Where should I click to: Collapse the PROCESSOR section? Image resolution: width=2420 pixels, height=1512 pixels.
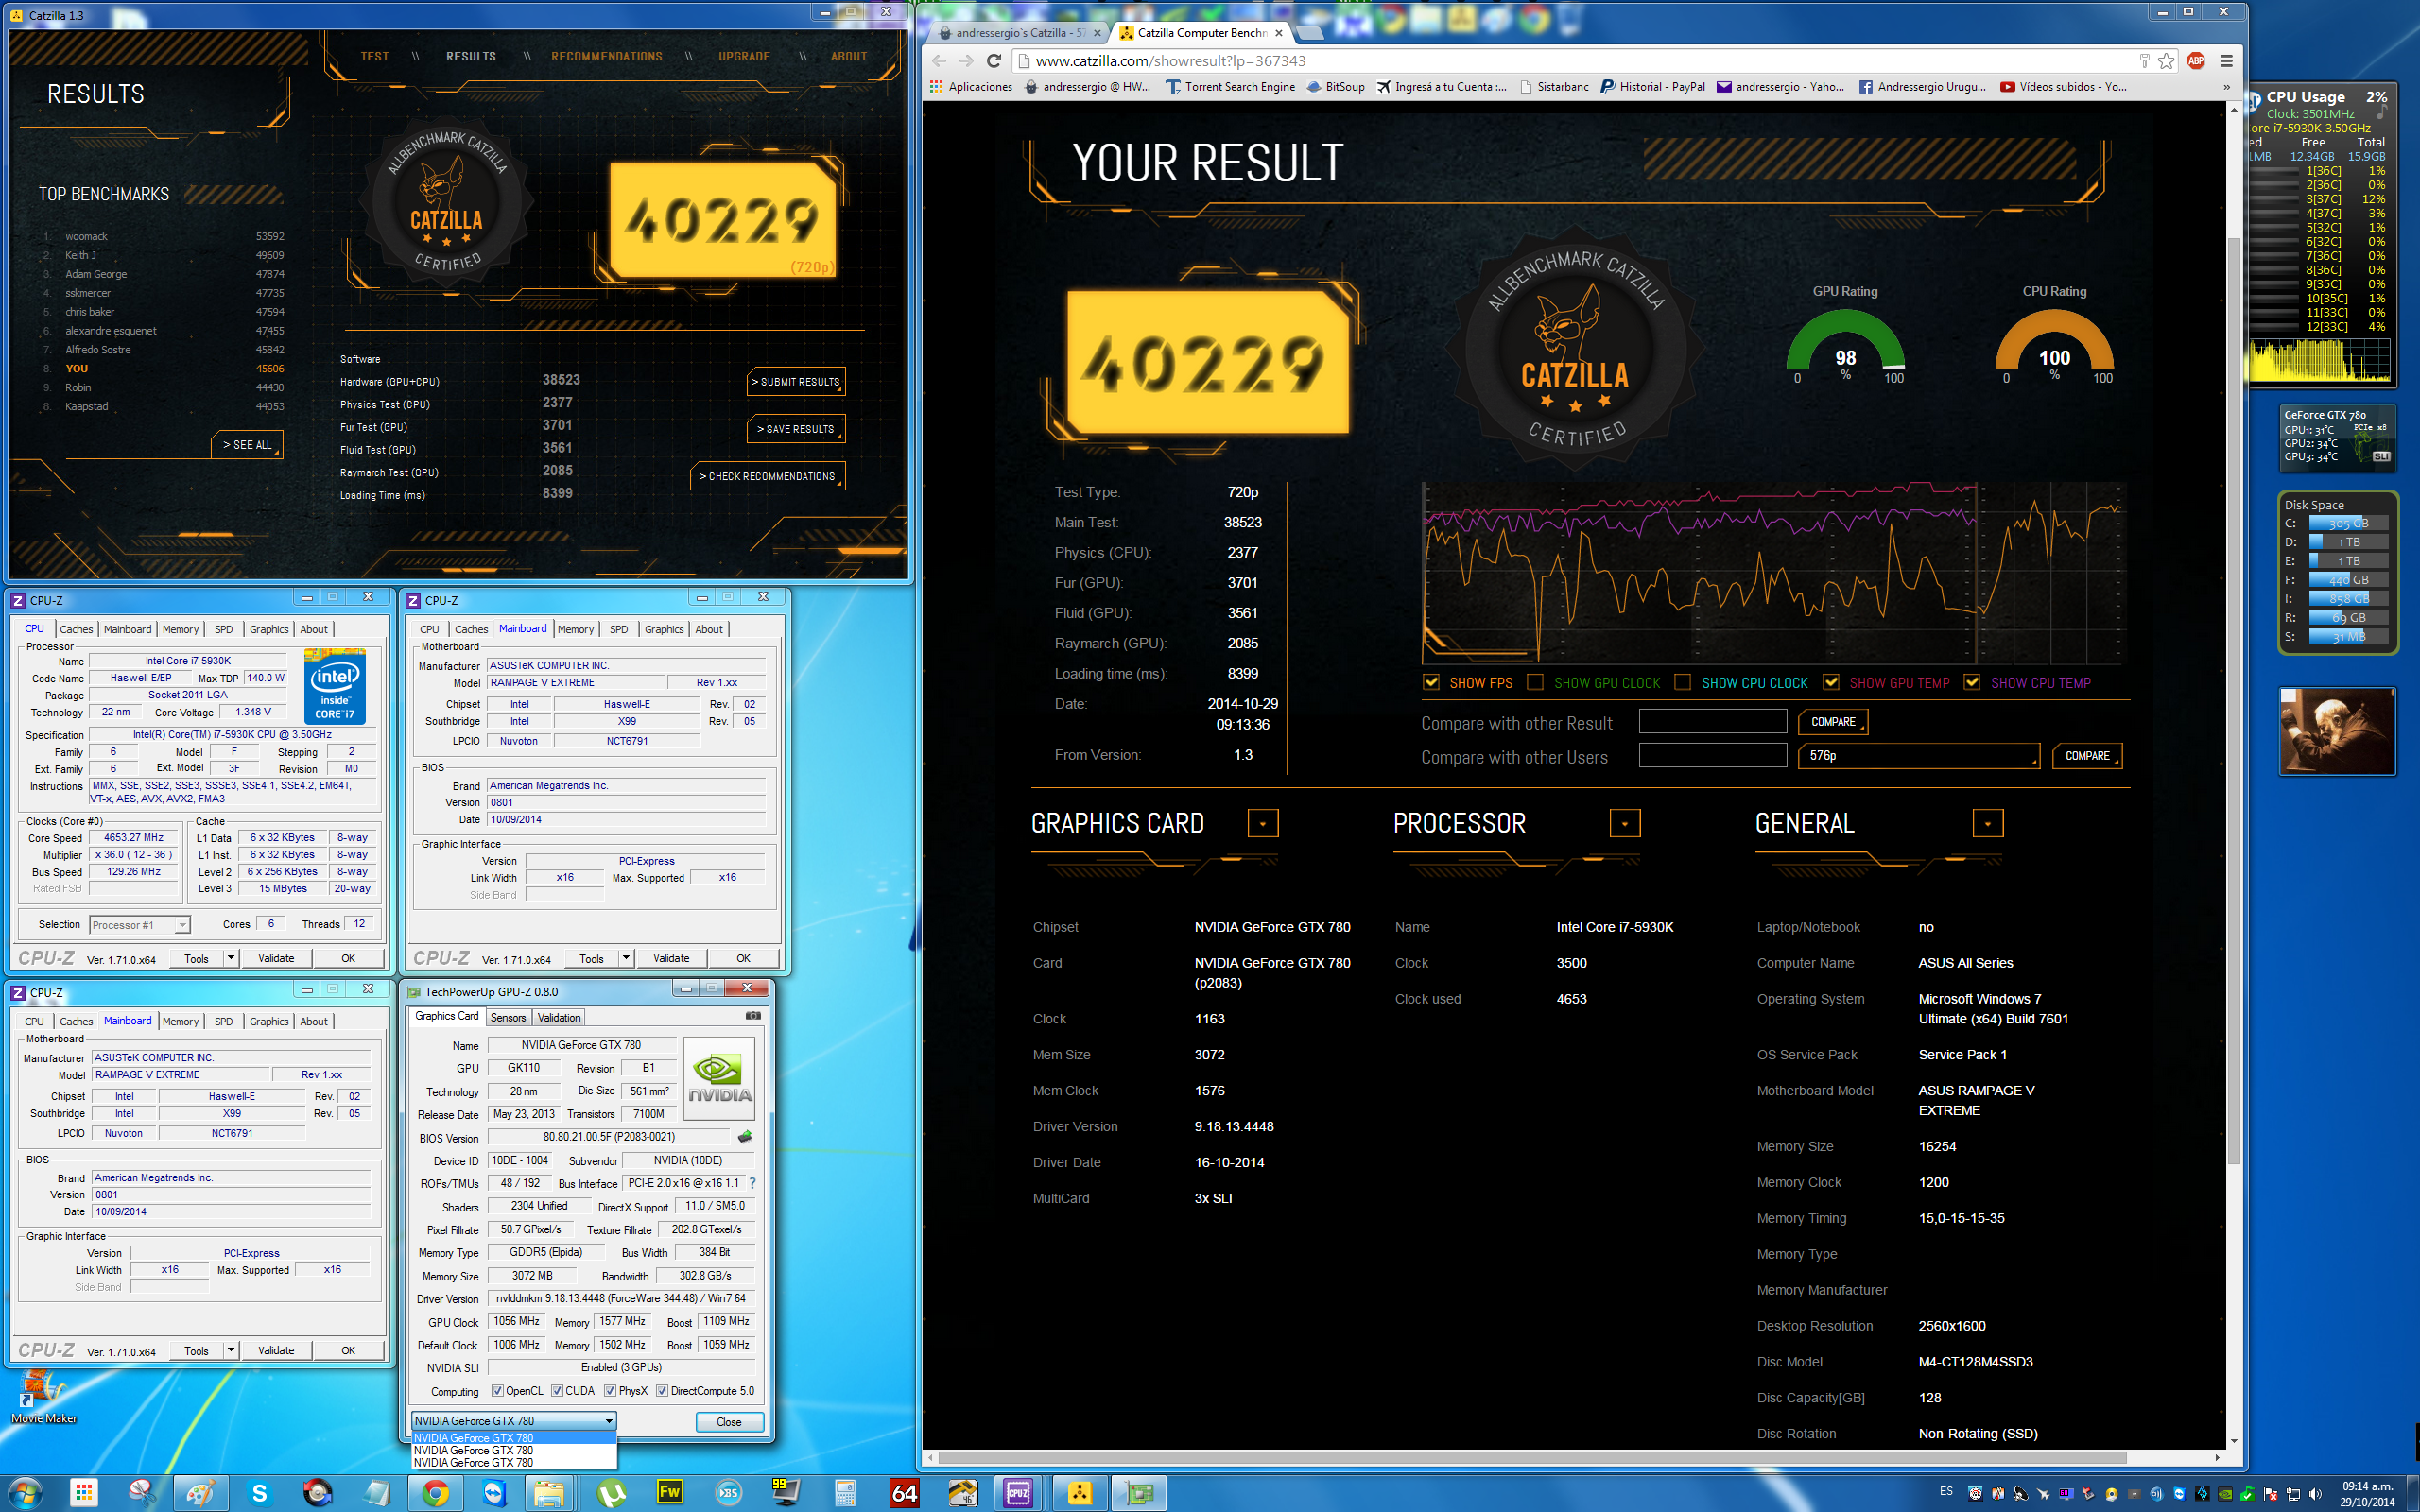pyautogui.click(x=1625, y=823)
